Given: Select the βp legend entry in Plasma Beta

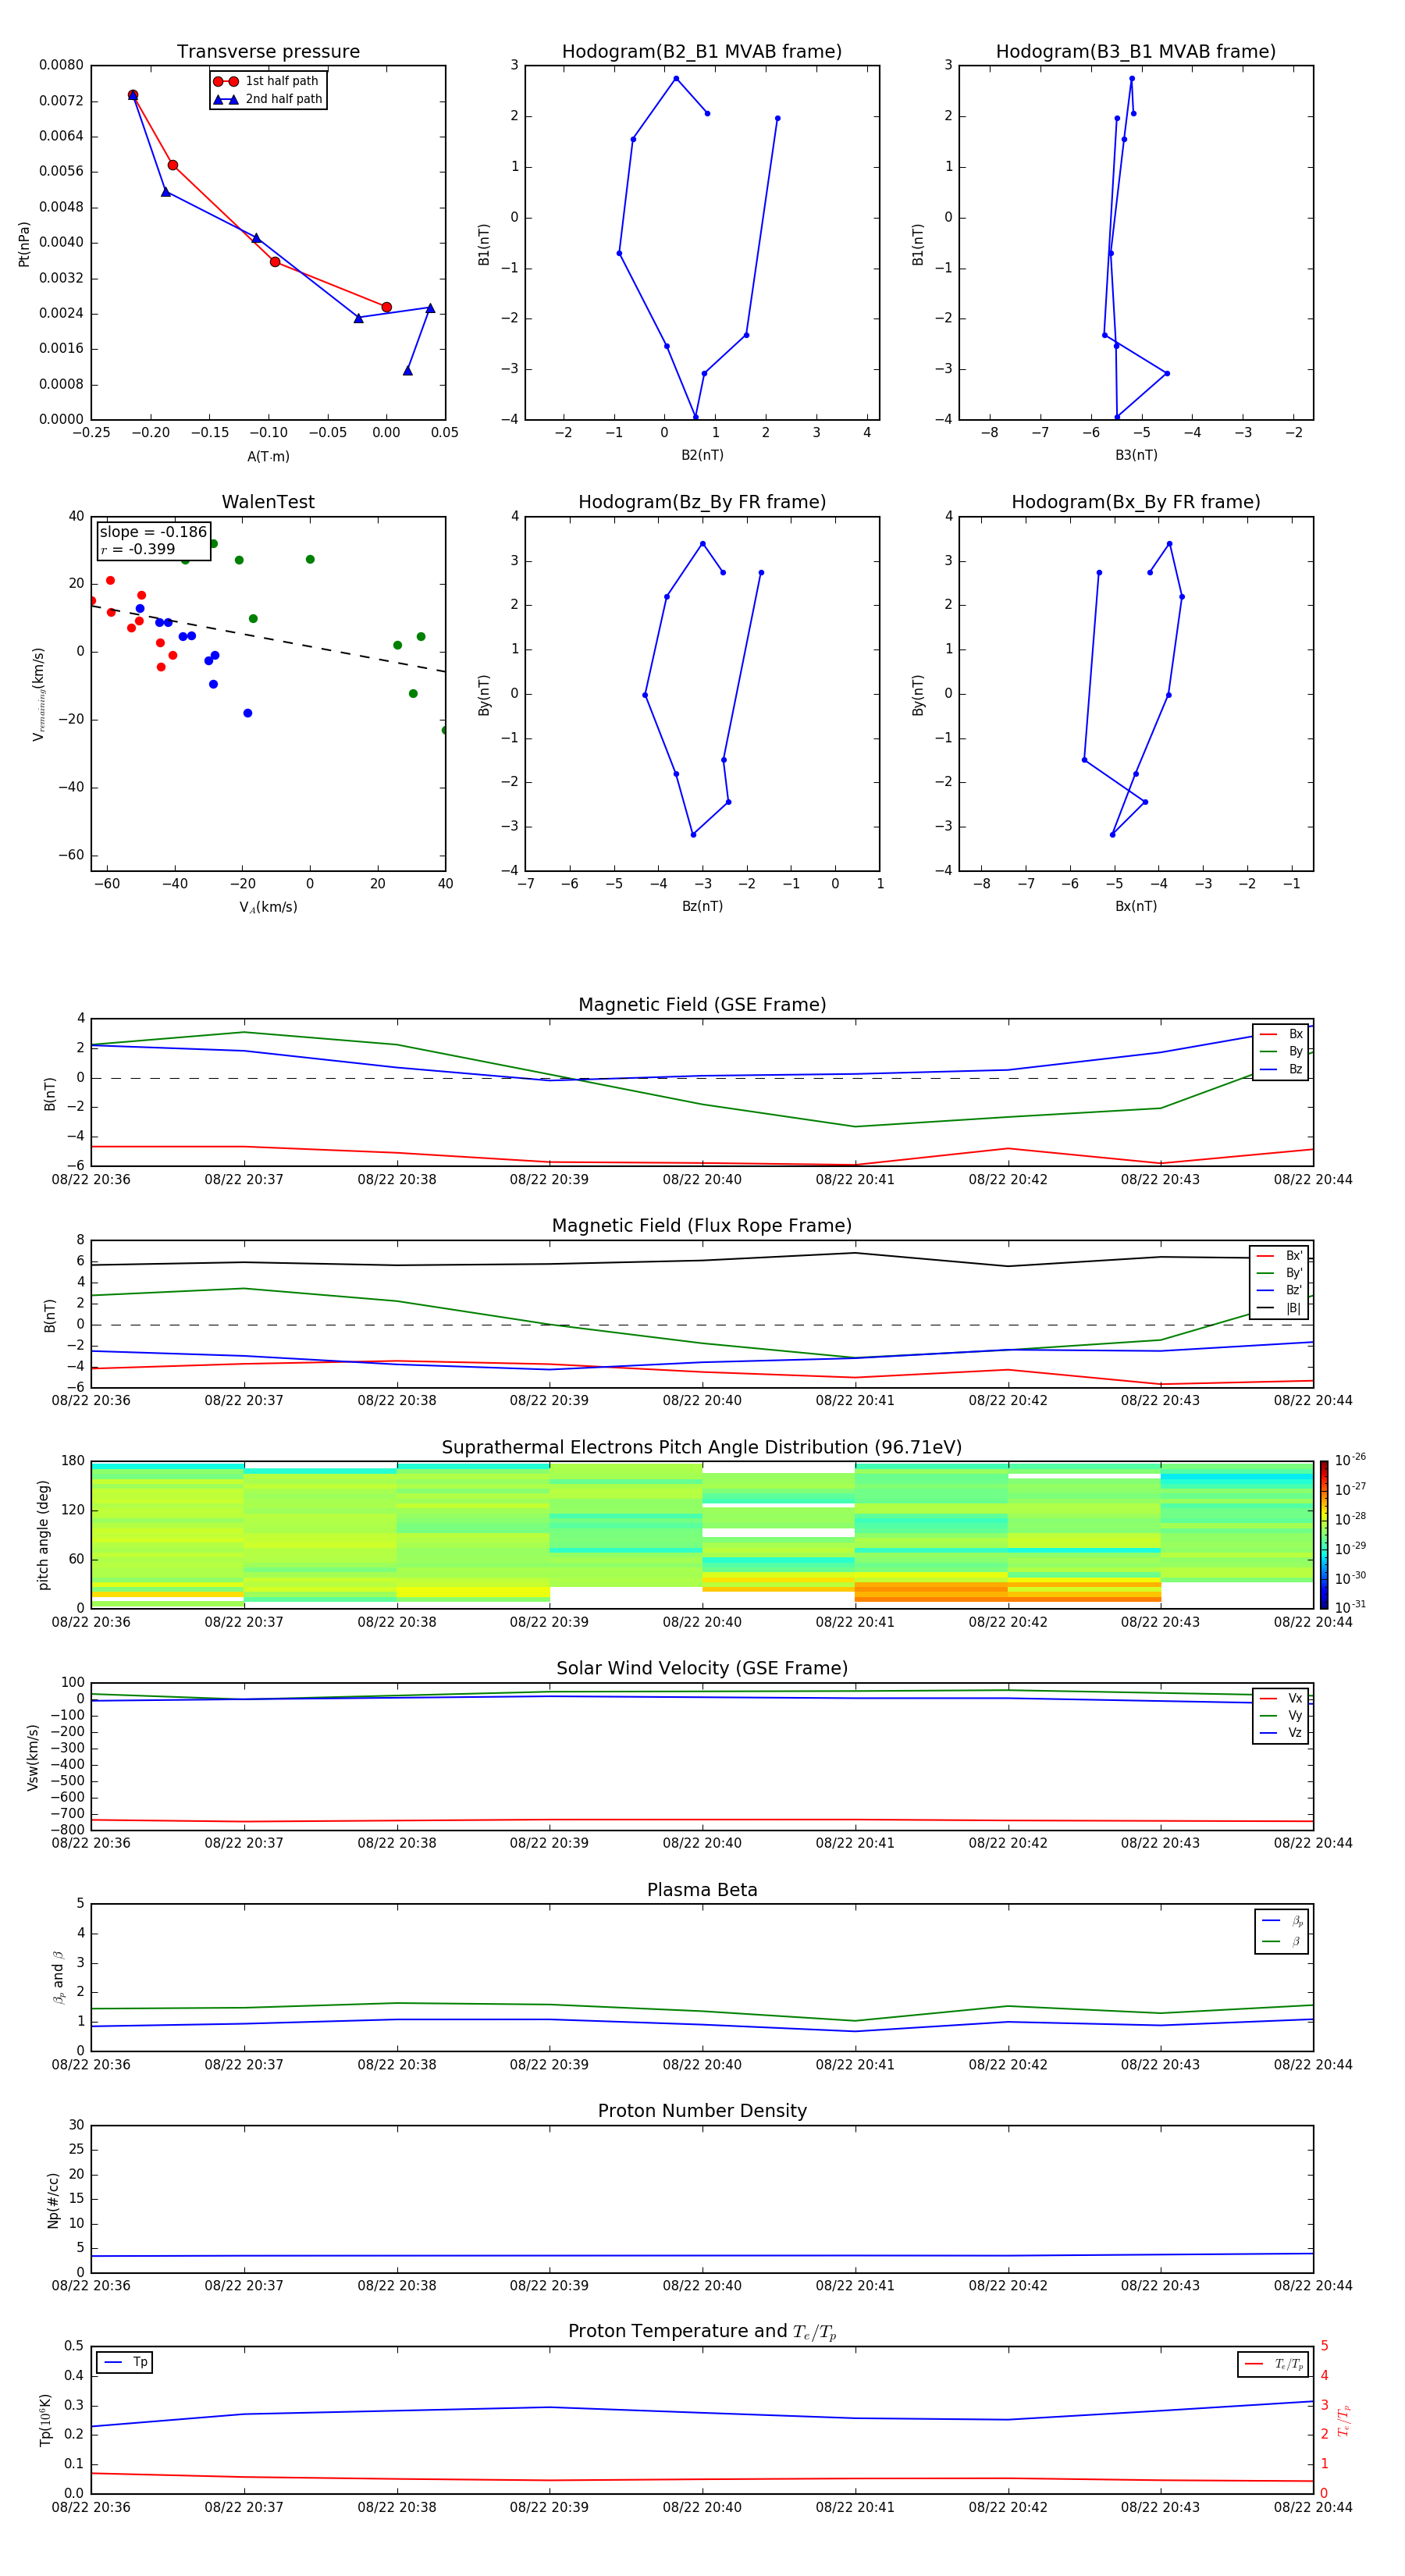Looking at the screenshot, I should (x=1282, y=1921).
